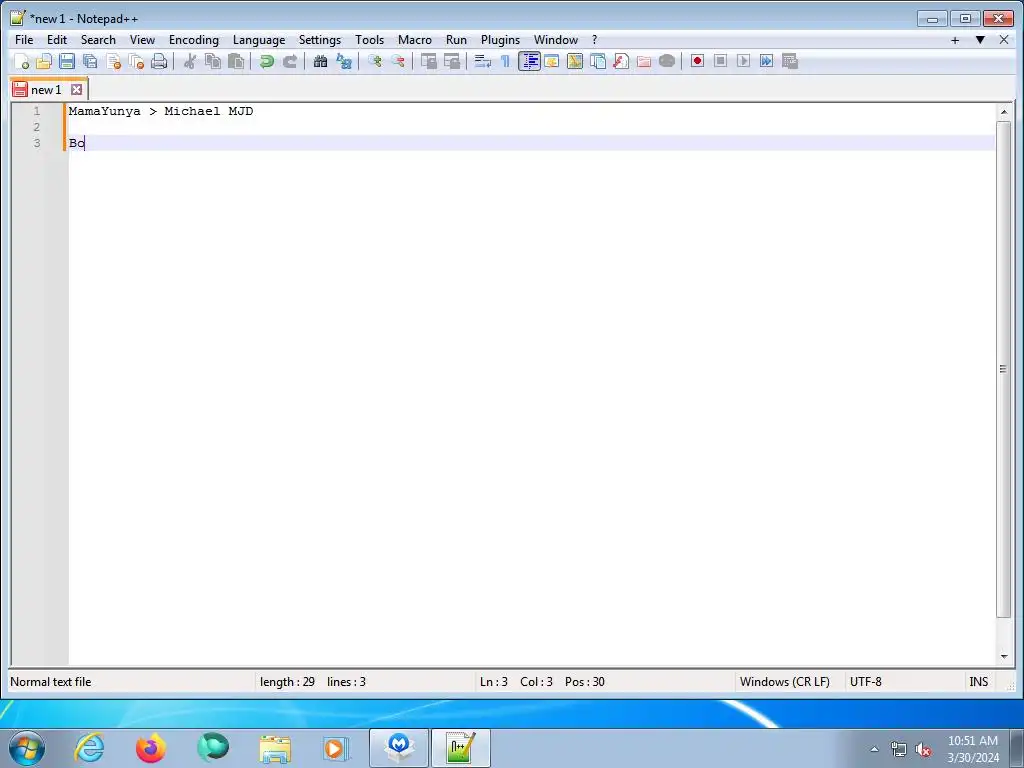Viewport: 1024px width, 768px height.
Task: Click the plus button in menu bar
Action: [x=955, y=40]
